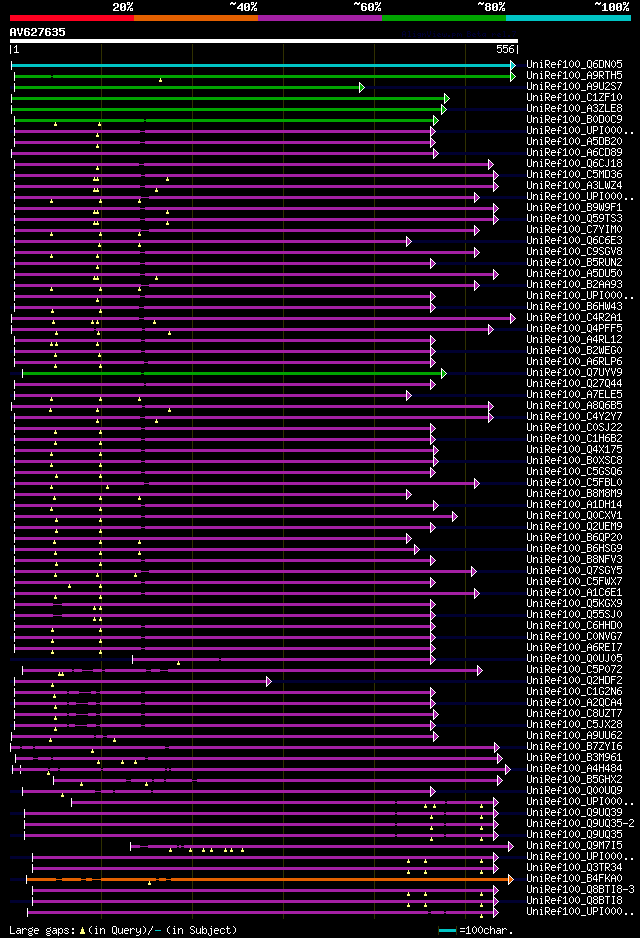Click the purple ~60% identity legend segment
The height and width of the screenshot is (938, 640).
pyautogui.click(x=320, y=18)
